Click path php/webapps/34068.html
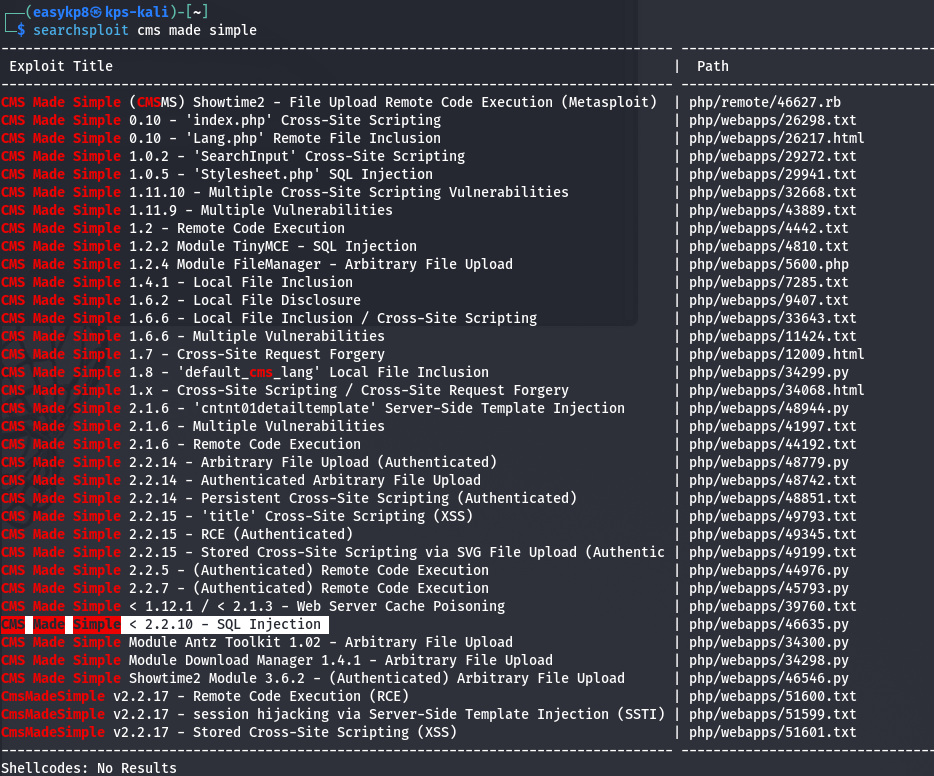 (x=777, y=390)
